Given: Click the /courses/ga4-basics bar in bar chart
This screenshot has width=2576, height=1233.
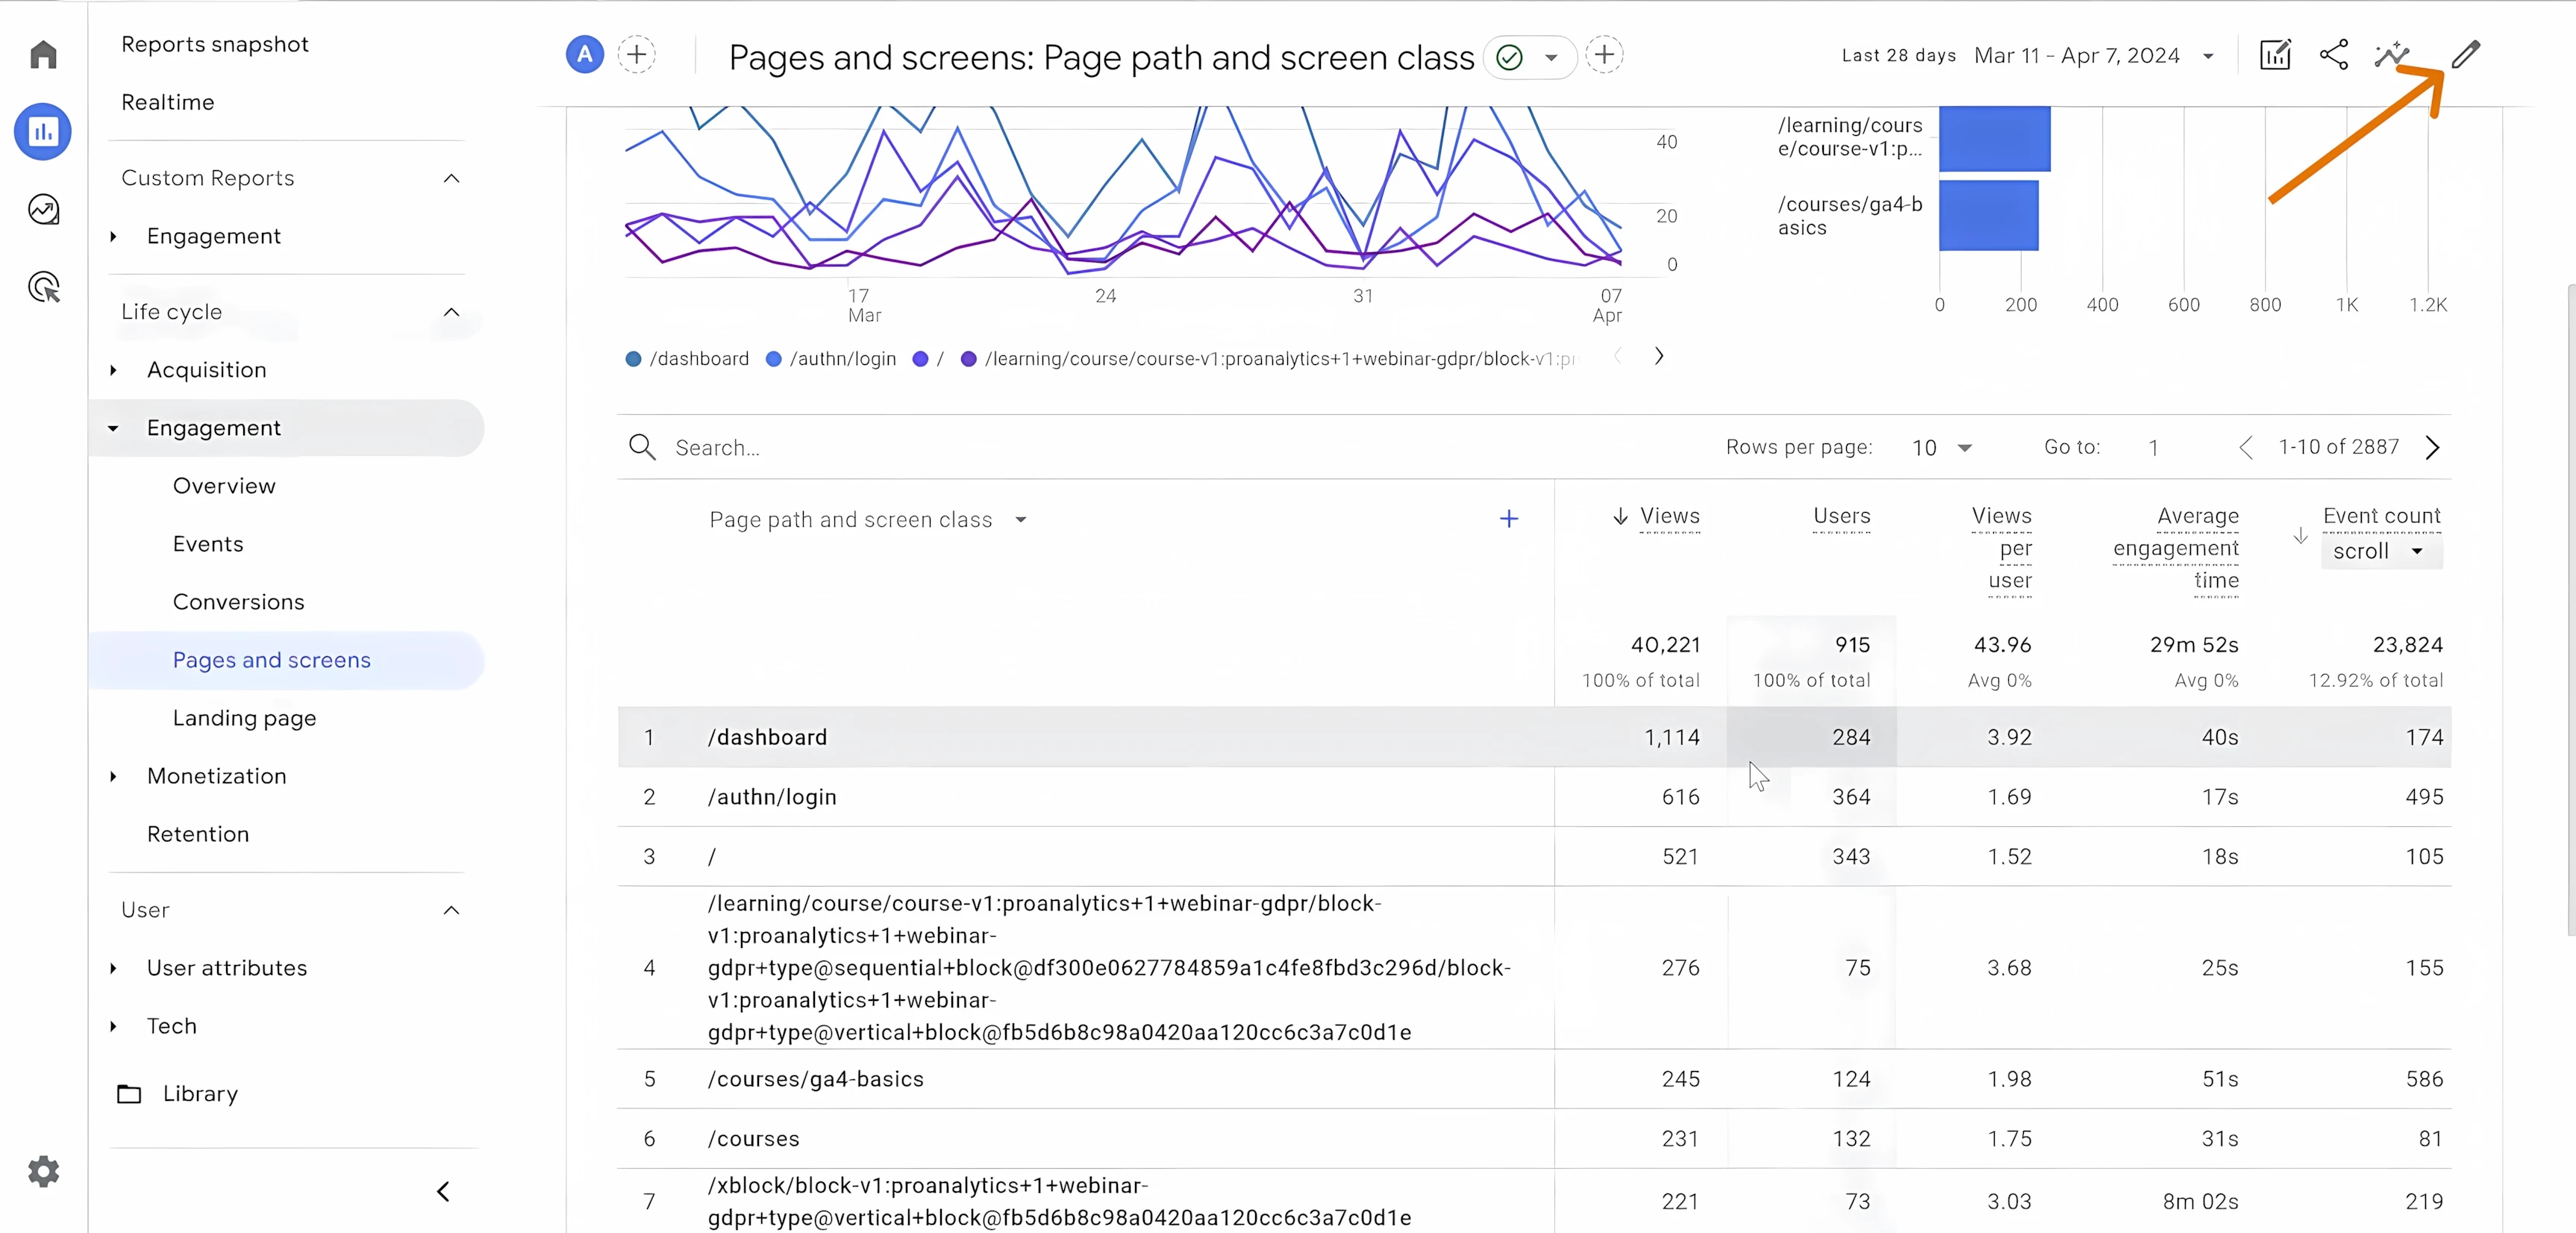Looking at the screenshot, I should click(1988, 215).
